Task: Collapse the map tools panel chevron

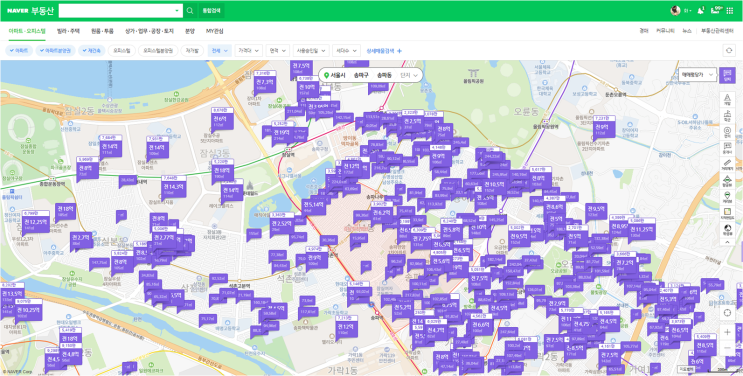Action: 727,242
